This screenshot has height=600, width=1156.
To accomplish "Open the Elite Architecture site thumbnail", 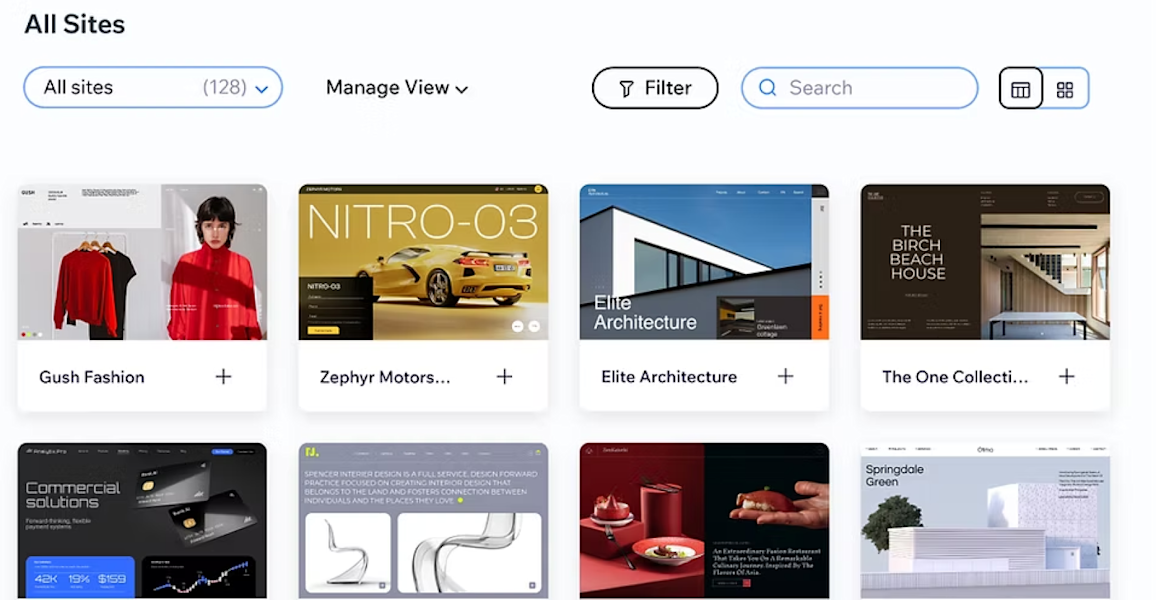I will (704, 262).
